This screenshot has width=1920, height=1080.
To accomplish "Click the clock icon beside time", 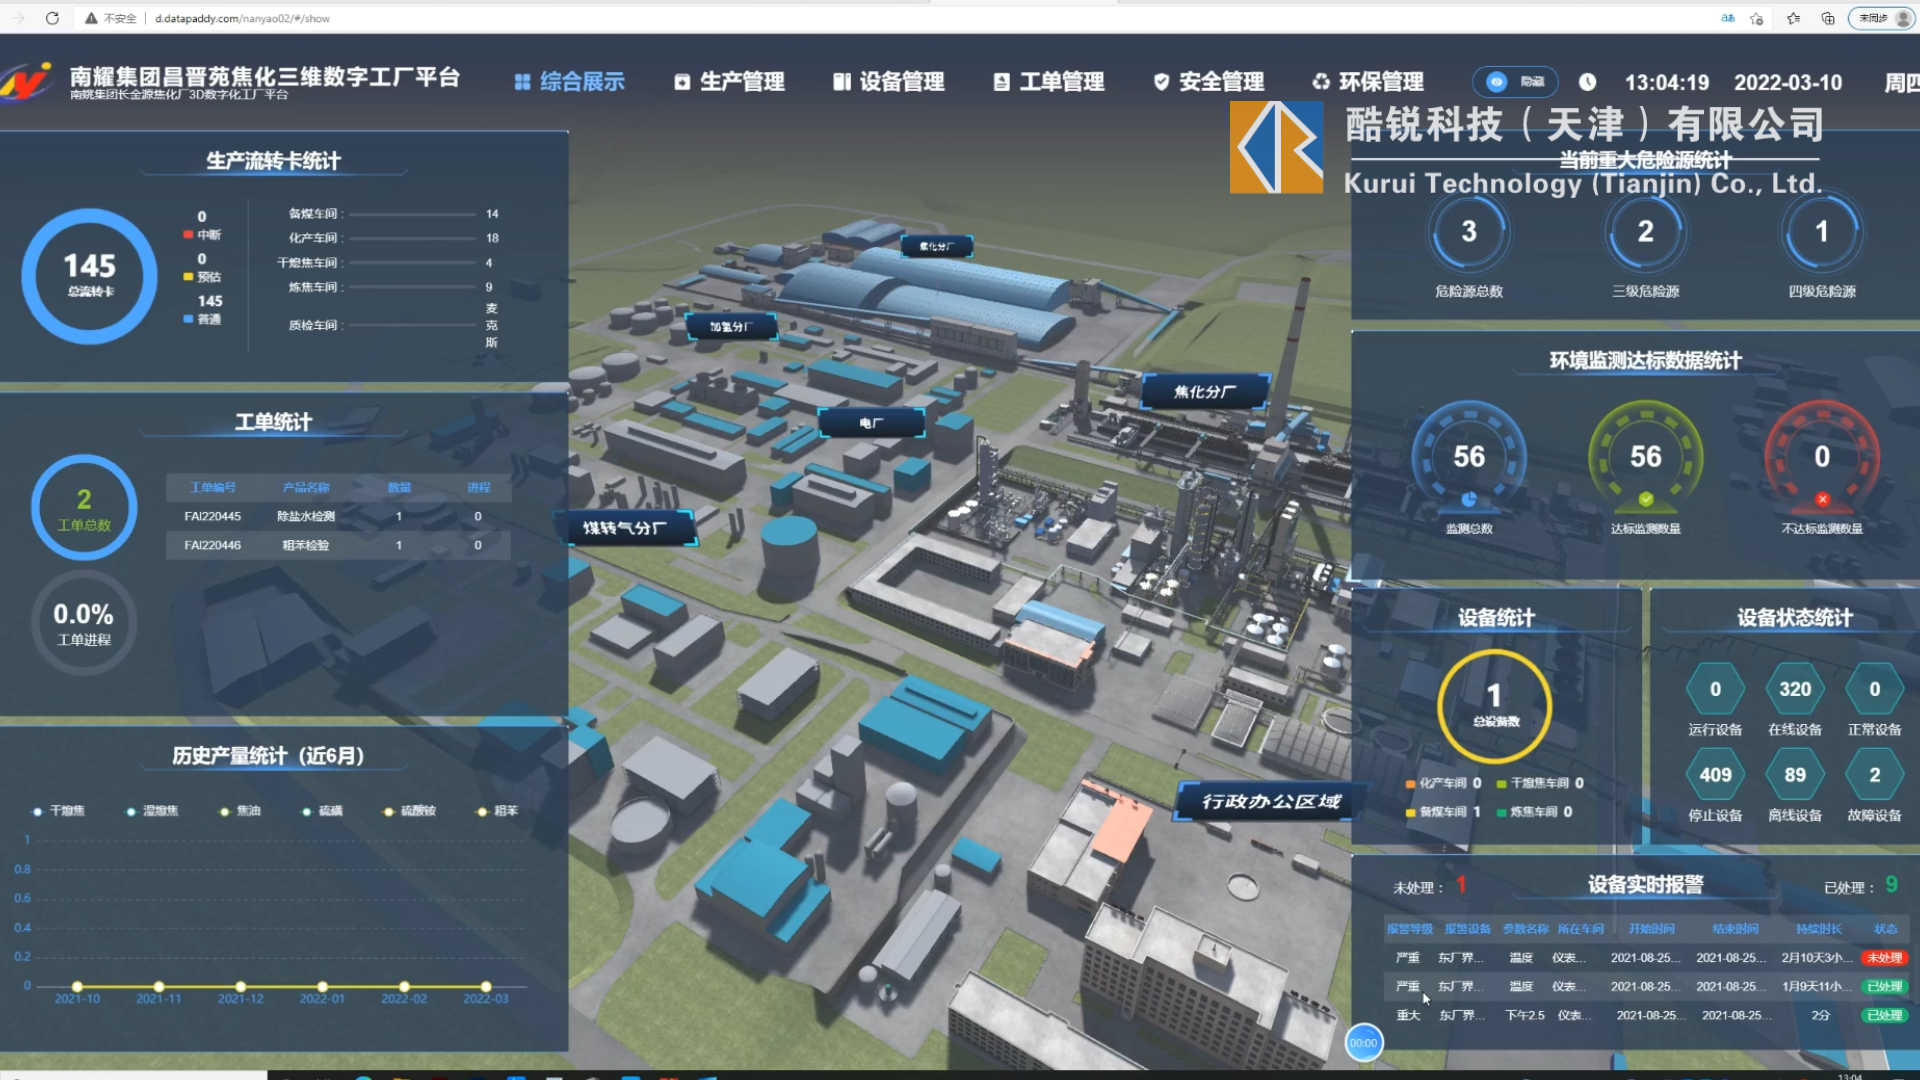I will [x=1587, y=82].
